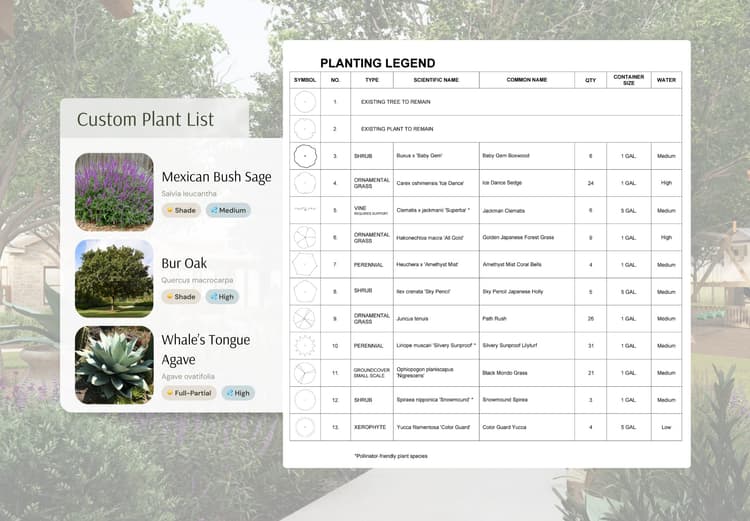
Task: Click the Jackman Clematis common name
Action: pyautogui.click(x=503, y=211)
